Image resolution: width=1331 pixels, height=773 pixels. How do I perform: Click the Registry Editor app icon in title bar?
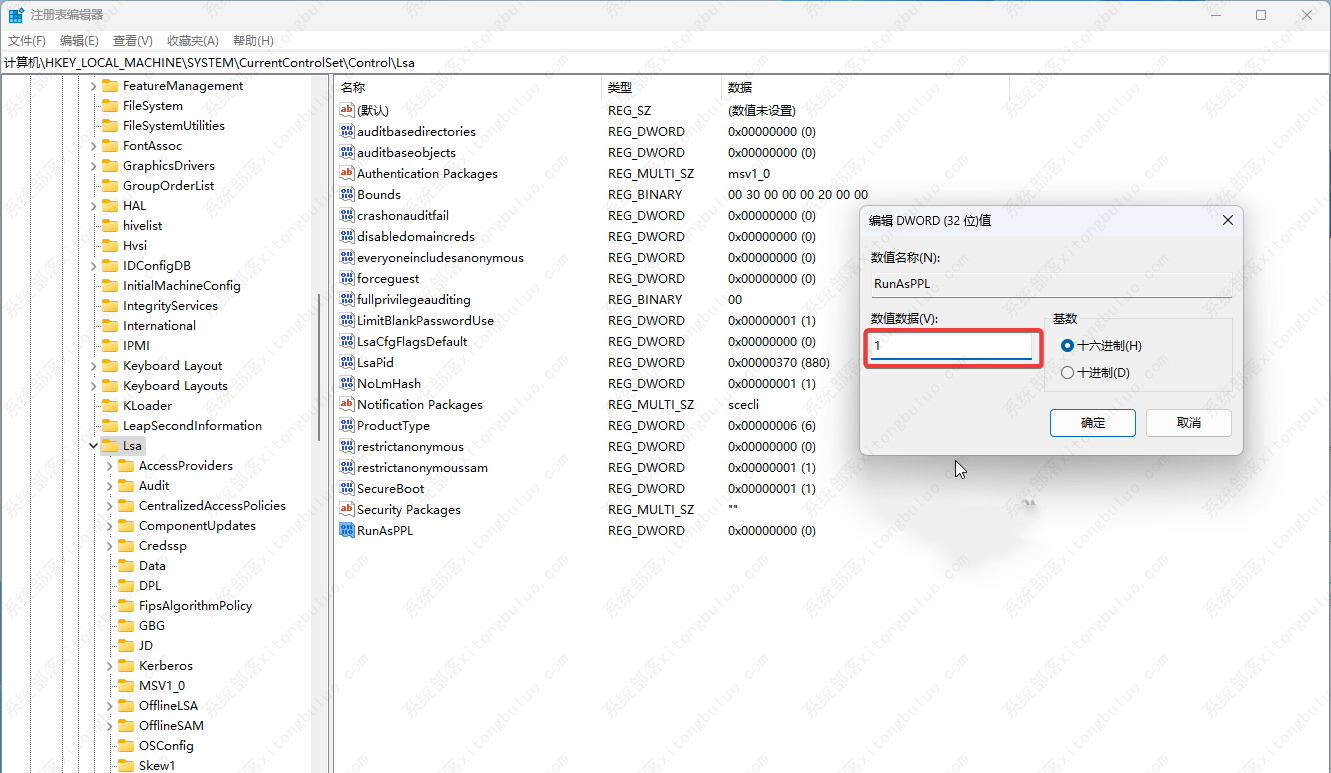[17, 15]
